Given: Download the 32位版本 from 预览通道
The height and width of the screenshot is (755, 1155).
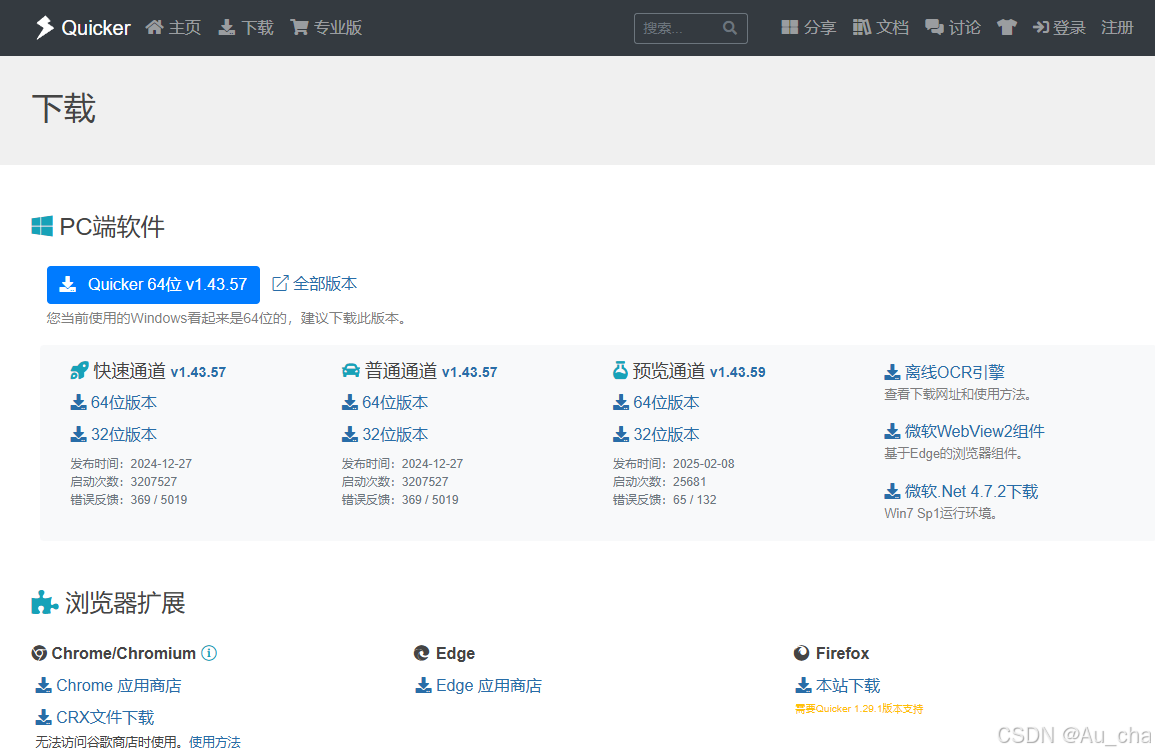Looking at the screenshot, I should click(x=656, y=434).
